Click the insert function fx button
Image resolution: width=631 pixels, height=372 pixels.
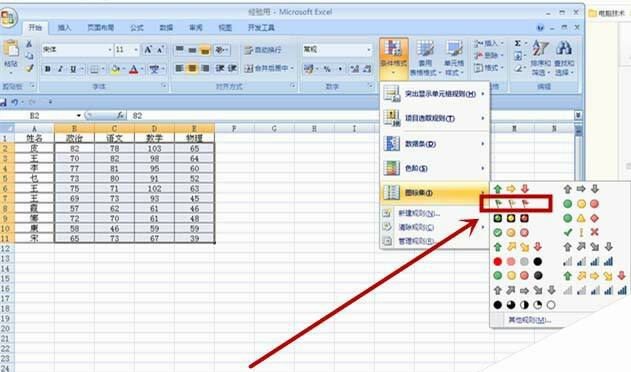coord(120,116)
